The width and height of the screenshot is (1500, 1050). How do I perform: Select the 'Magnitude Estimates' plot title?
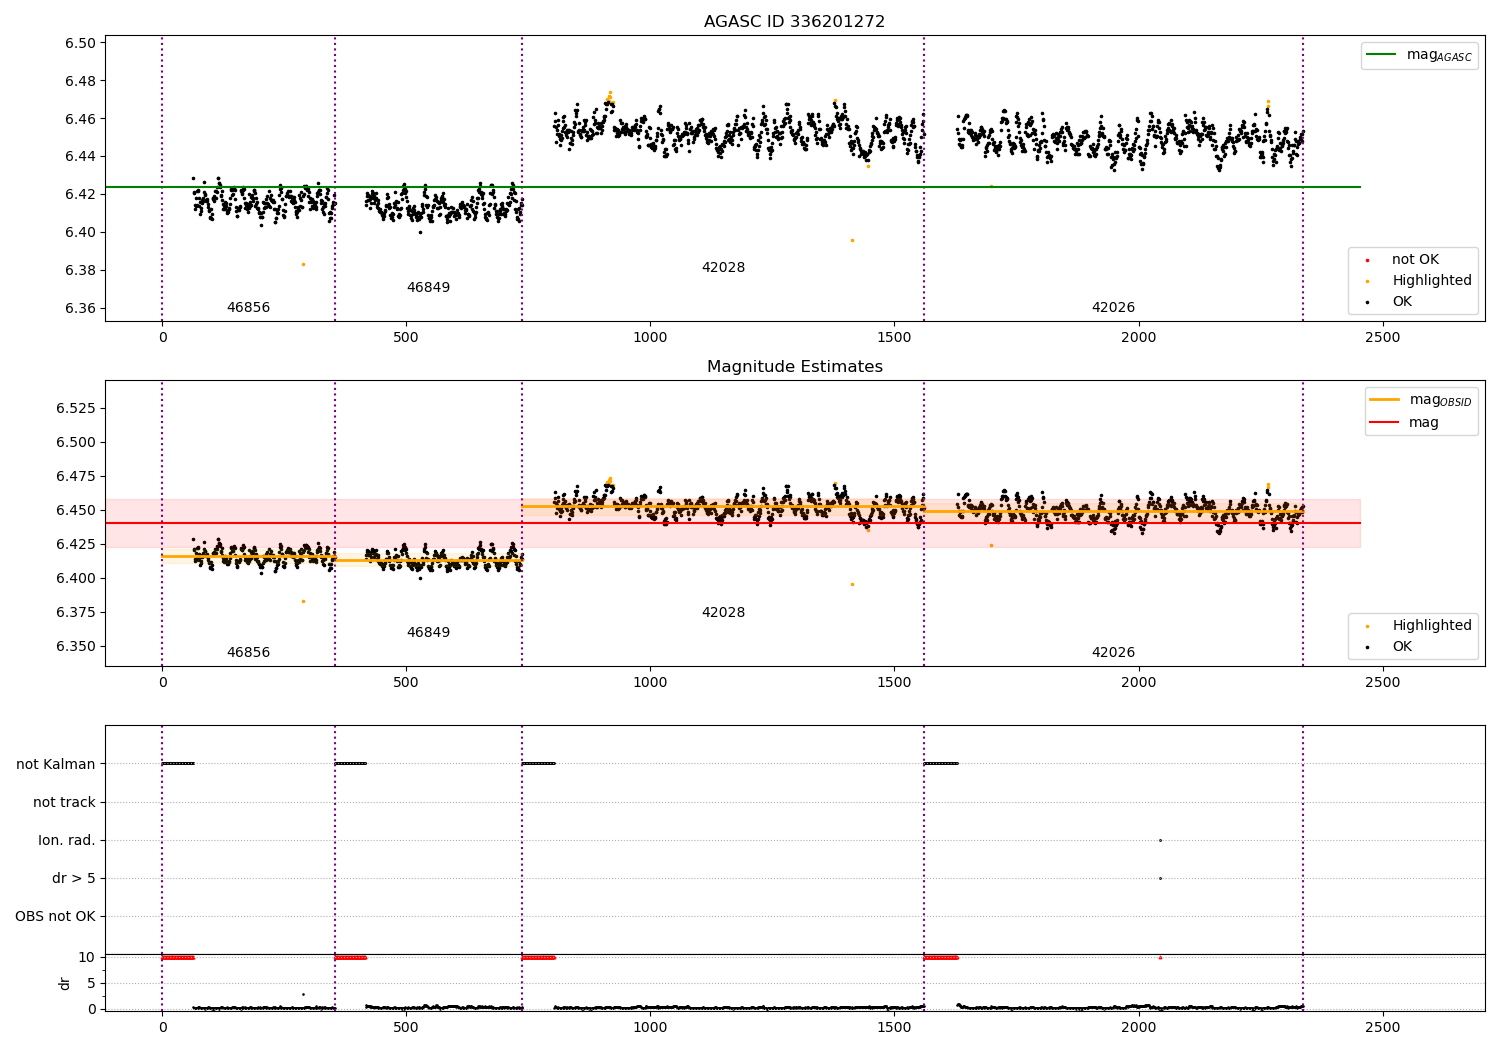pyautogui.click(x=794, y=367)
